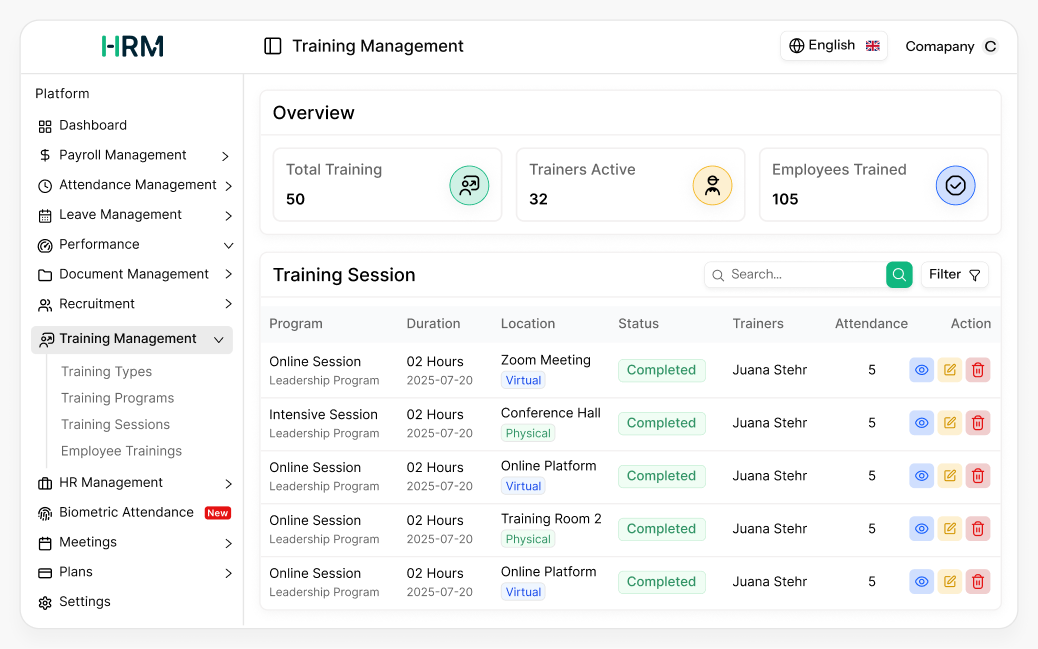Open the view icon for Intensive Session
The height and width of the screenshot is (649, 1038).
pos(921,422)
